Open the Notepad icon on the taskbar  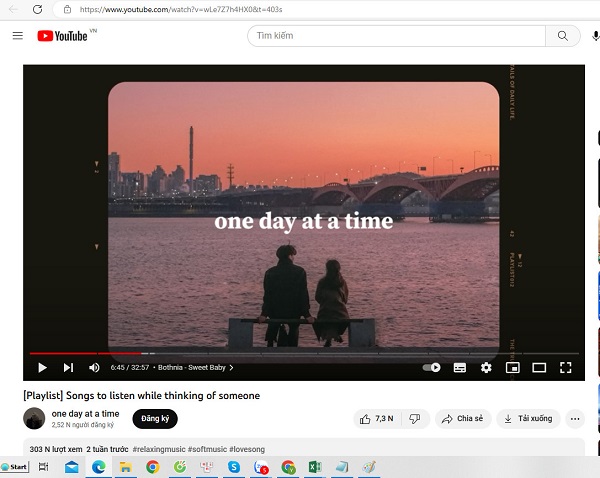[x=342, y=467]
